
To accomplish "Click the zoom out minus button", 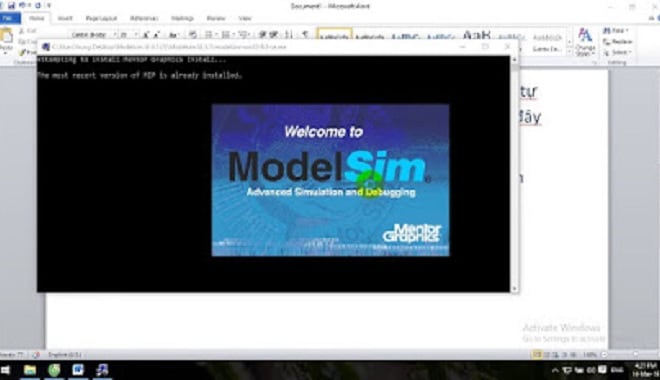I will pyautogui.click(x=604, y=355).
